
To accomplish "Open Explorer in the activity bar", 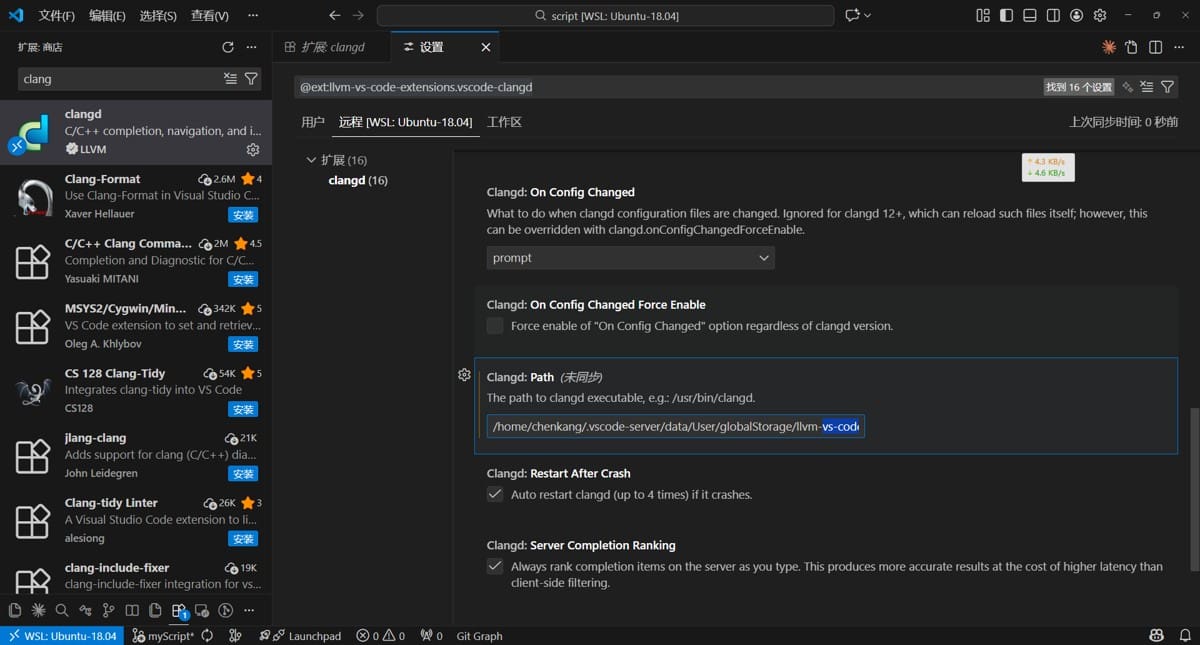I will 15,610.
